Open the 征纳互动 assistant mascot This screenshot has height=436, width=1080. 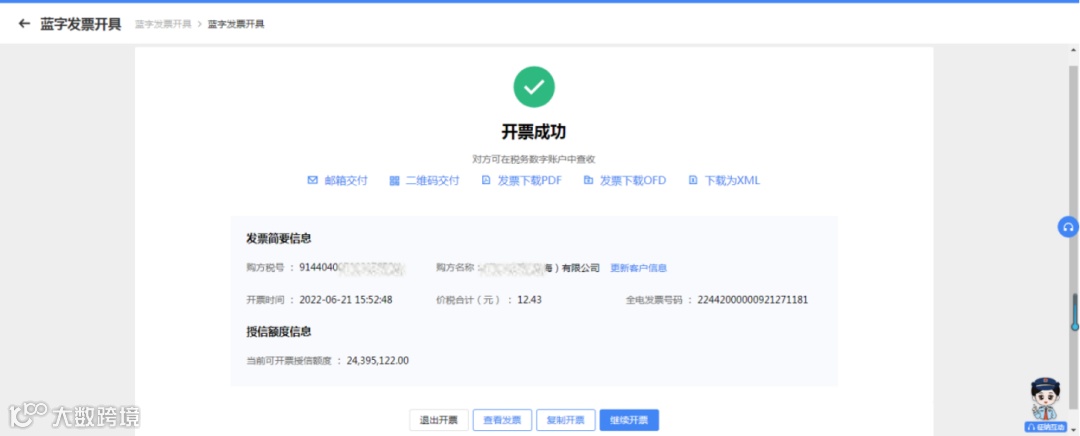point(1046,405)
